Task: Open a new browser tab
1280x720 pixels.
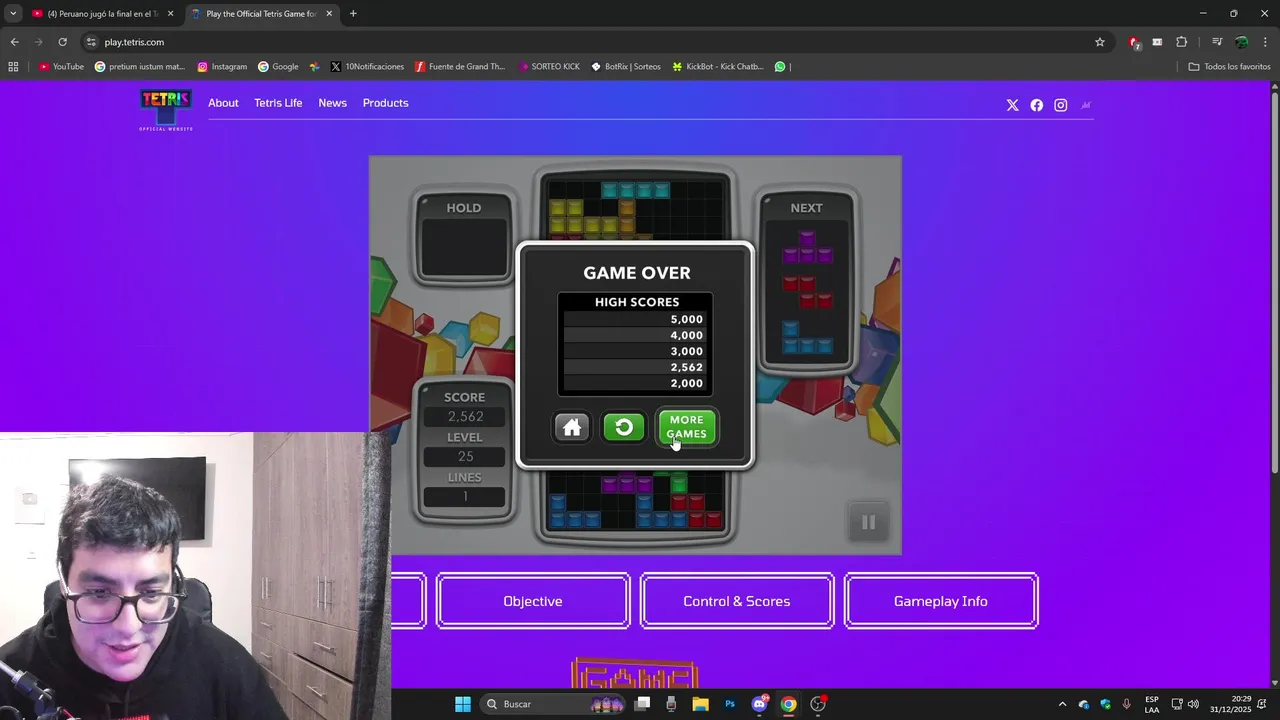Action: click(x=353, y=14)
